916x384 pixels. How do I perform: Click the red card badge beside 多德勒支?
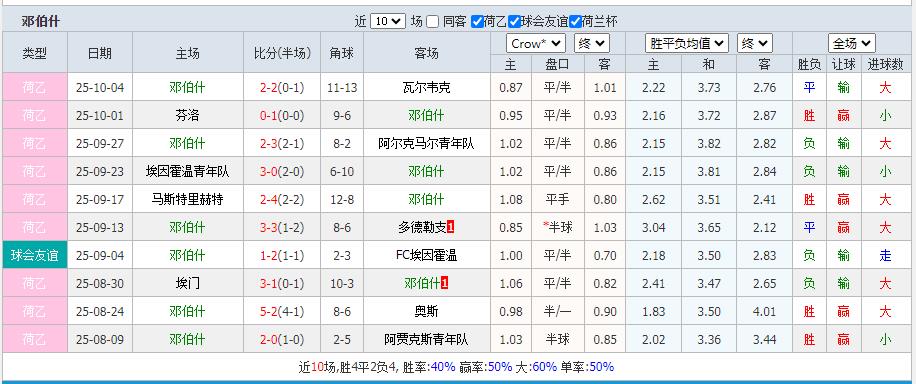point(450,228)
